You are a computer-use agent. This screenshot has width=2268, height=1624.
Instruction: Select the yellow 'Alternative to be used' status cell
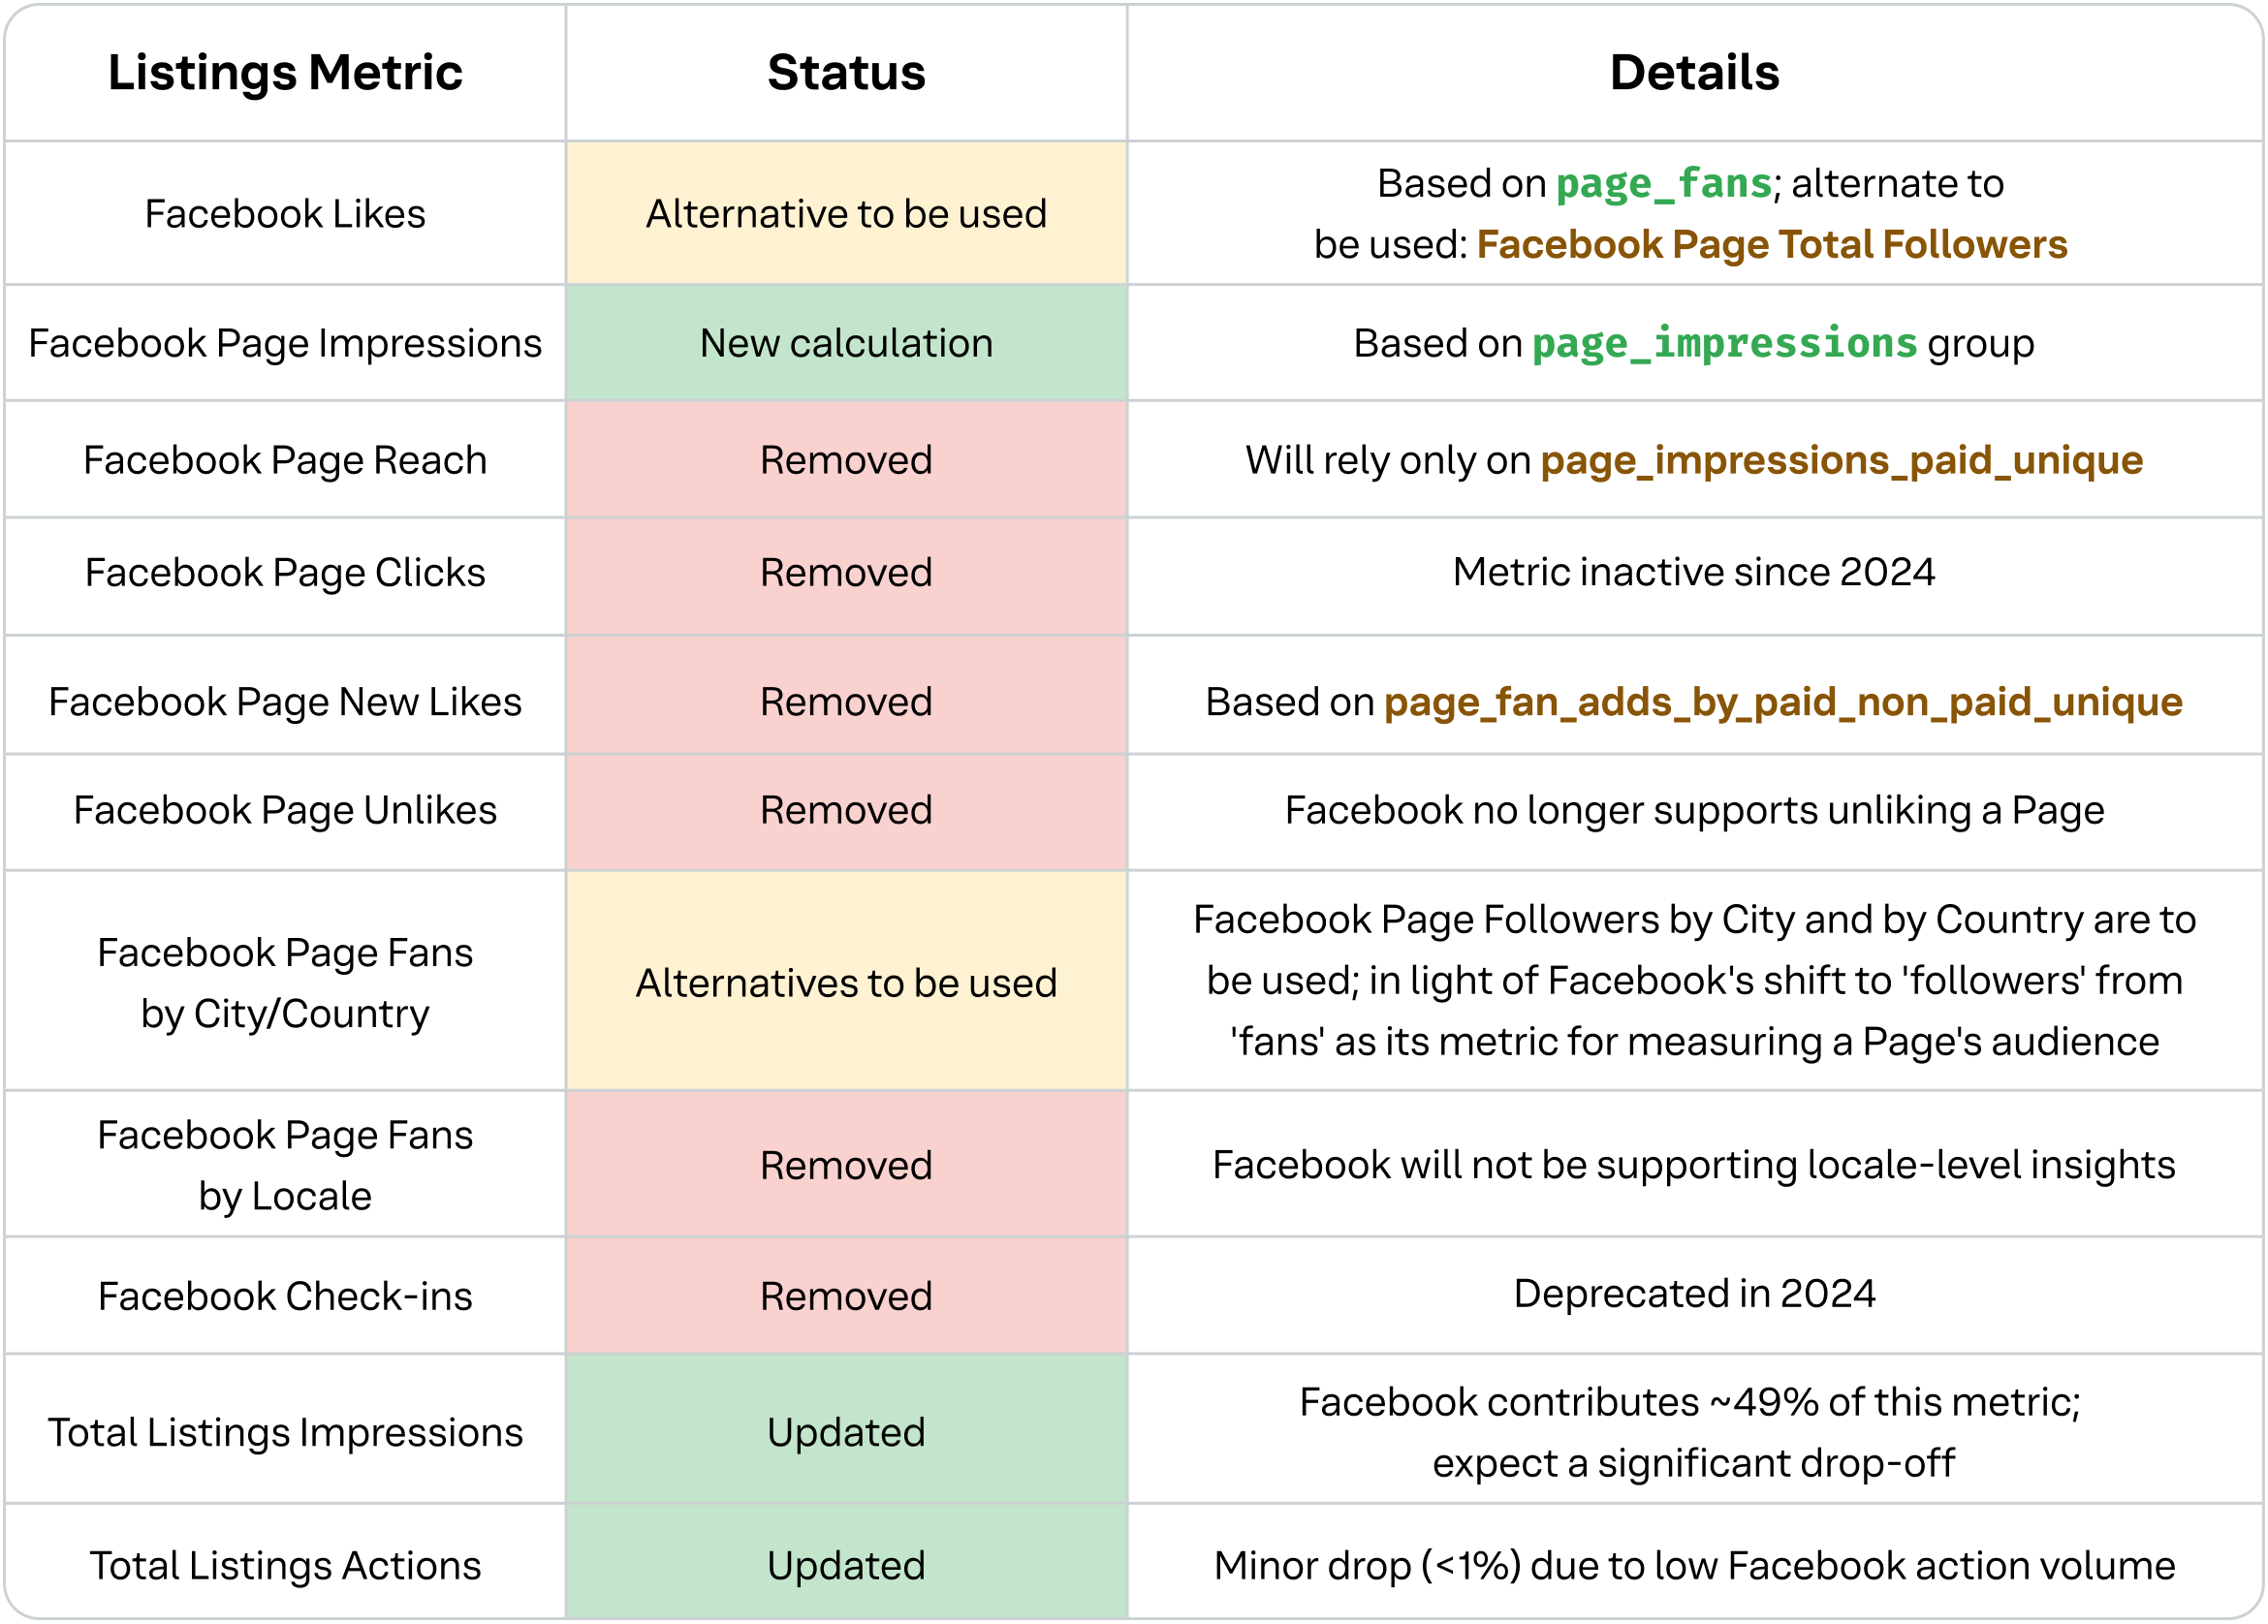[846, 214]
